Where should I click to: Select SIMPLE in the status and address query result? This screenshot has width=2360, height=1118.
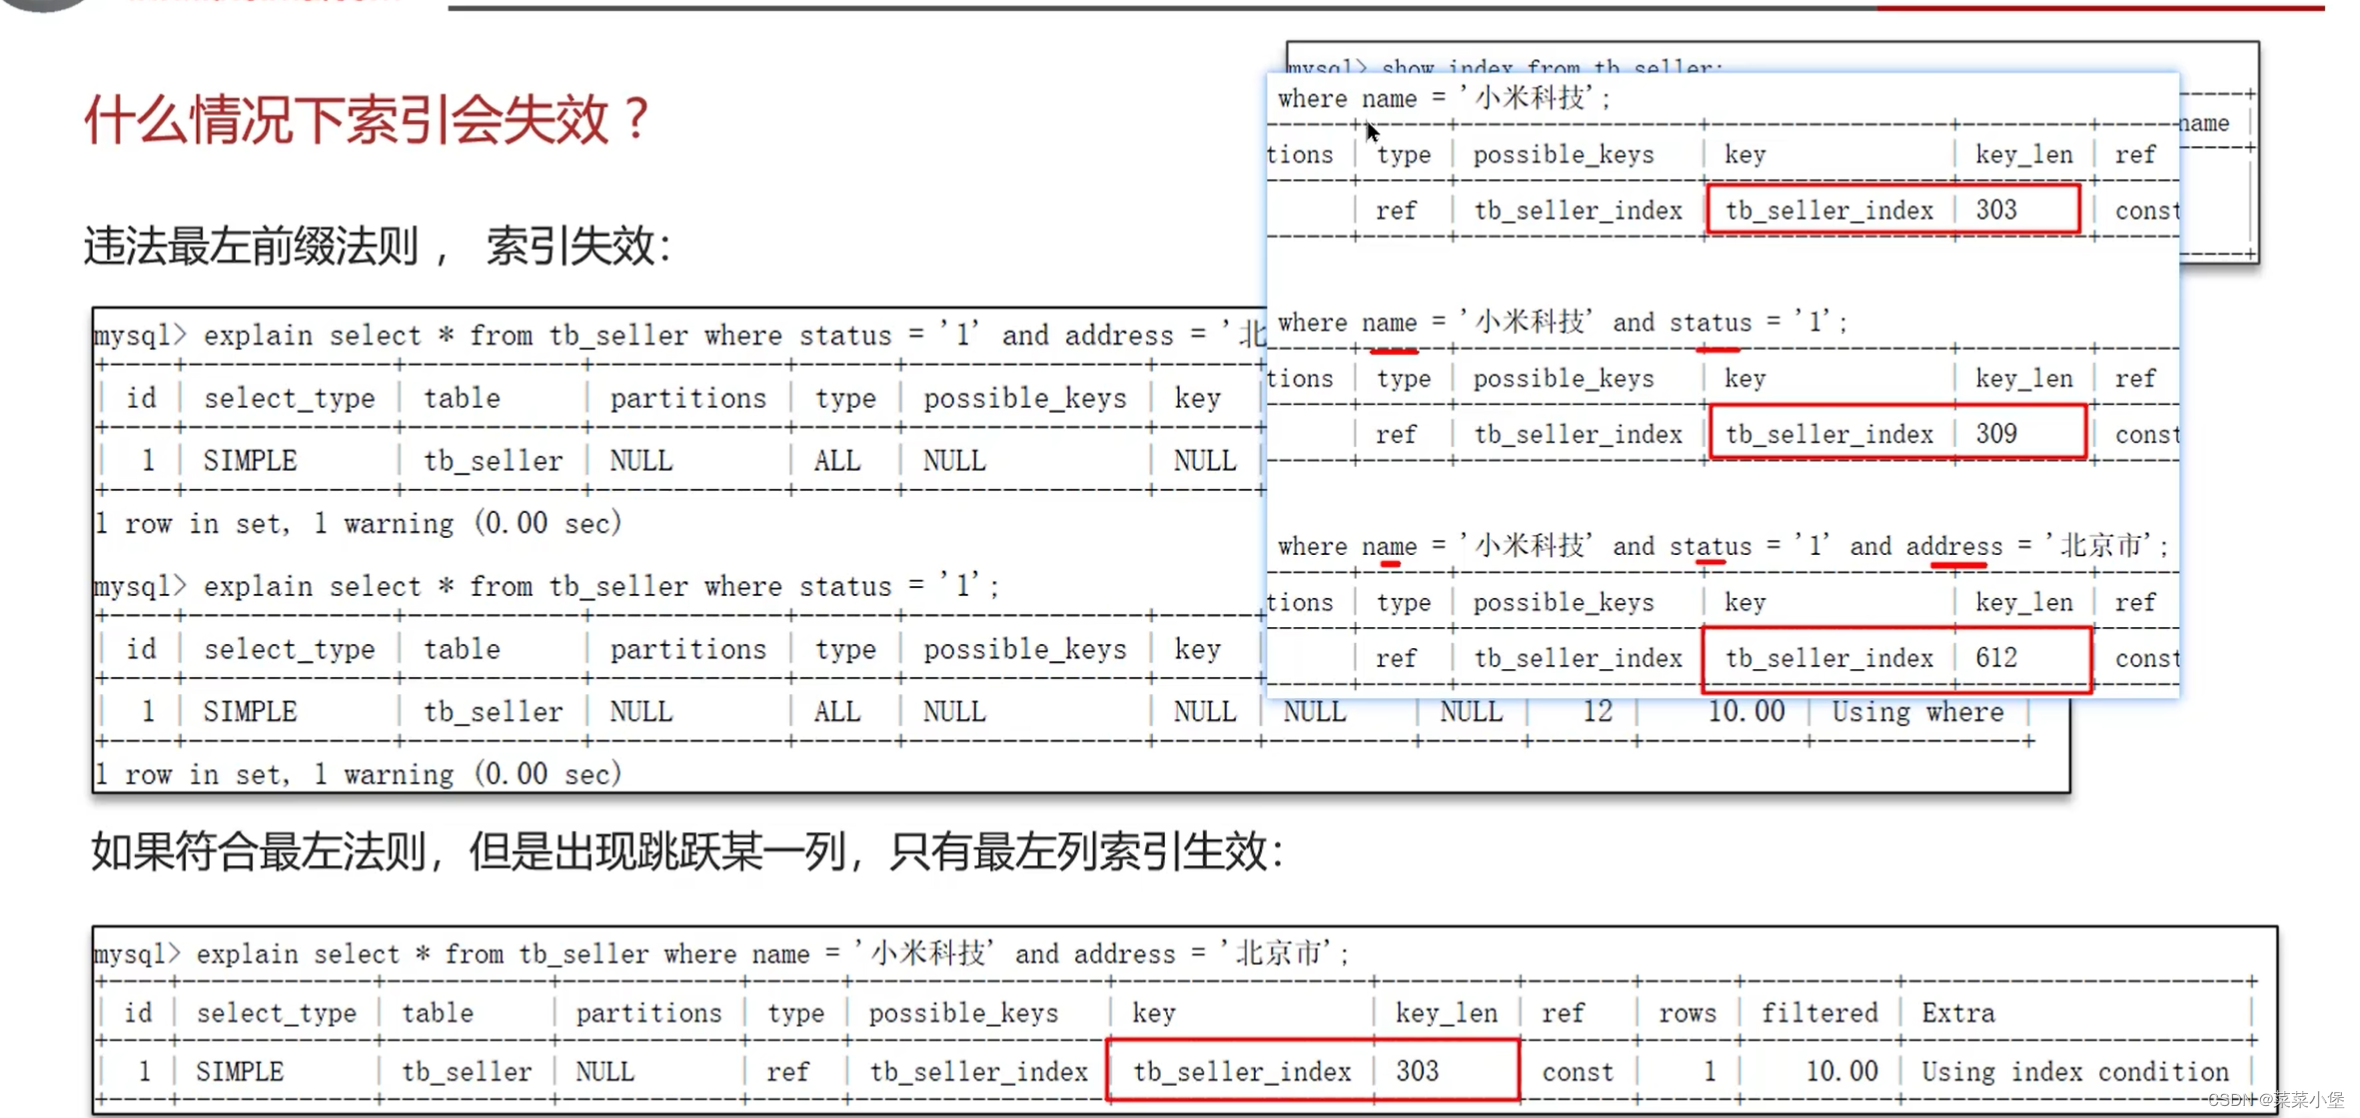[250, 461]
